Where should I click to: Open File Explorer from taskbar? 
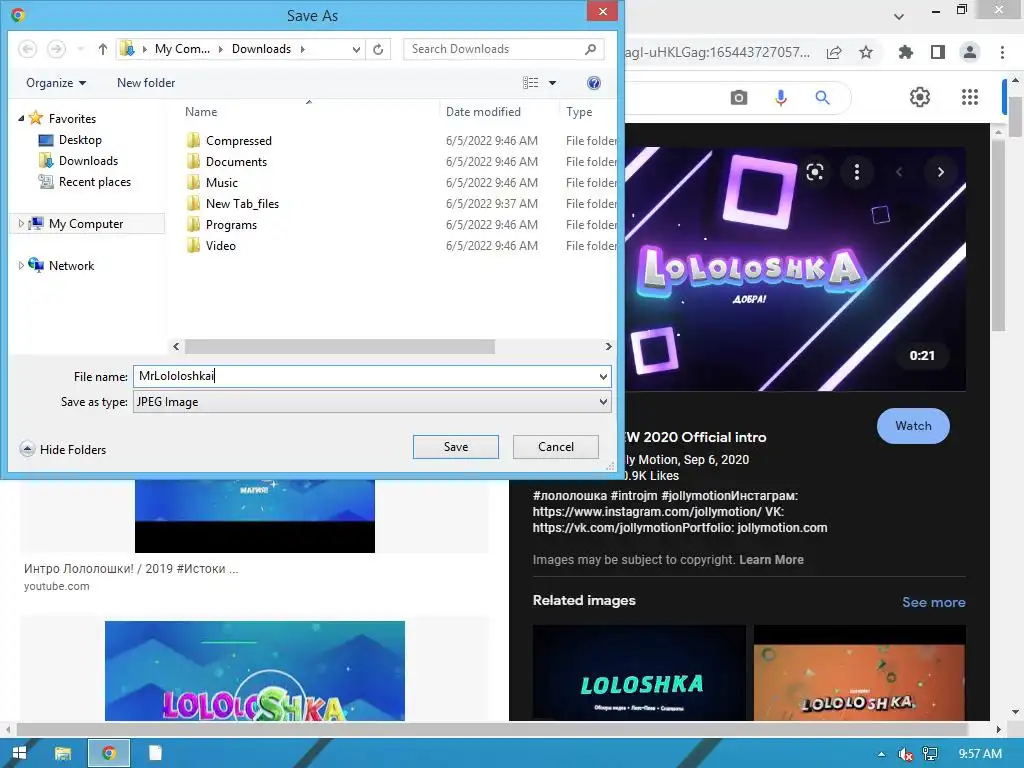click(x=63, y=753)
